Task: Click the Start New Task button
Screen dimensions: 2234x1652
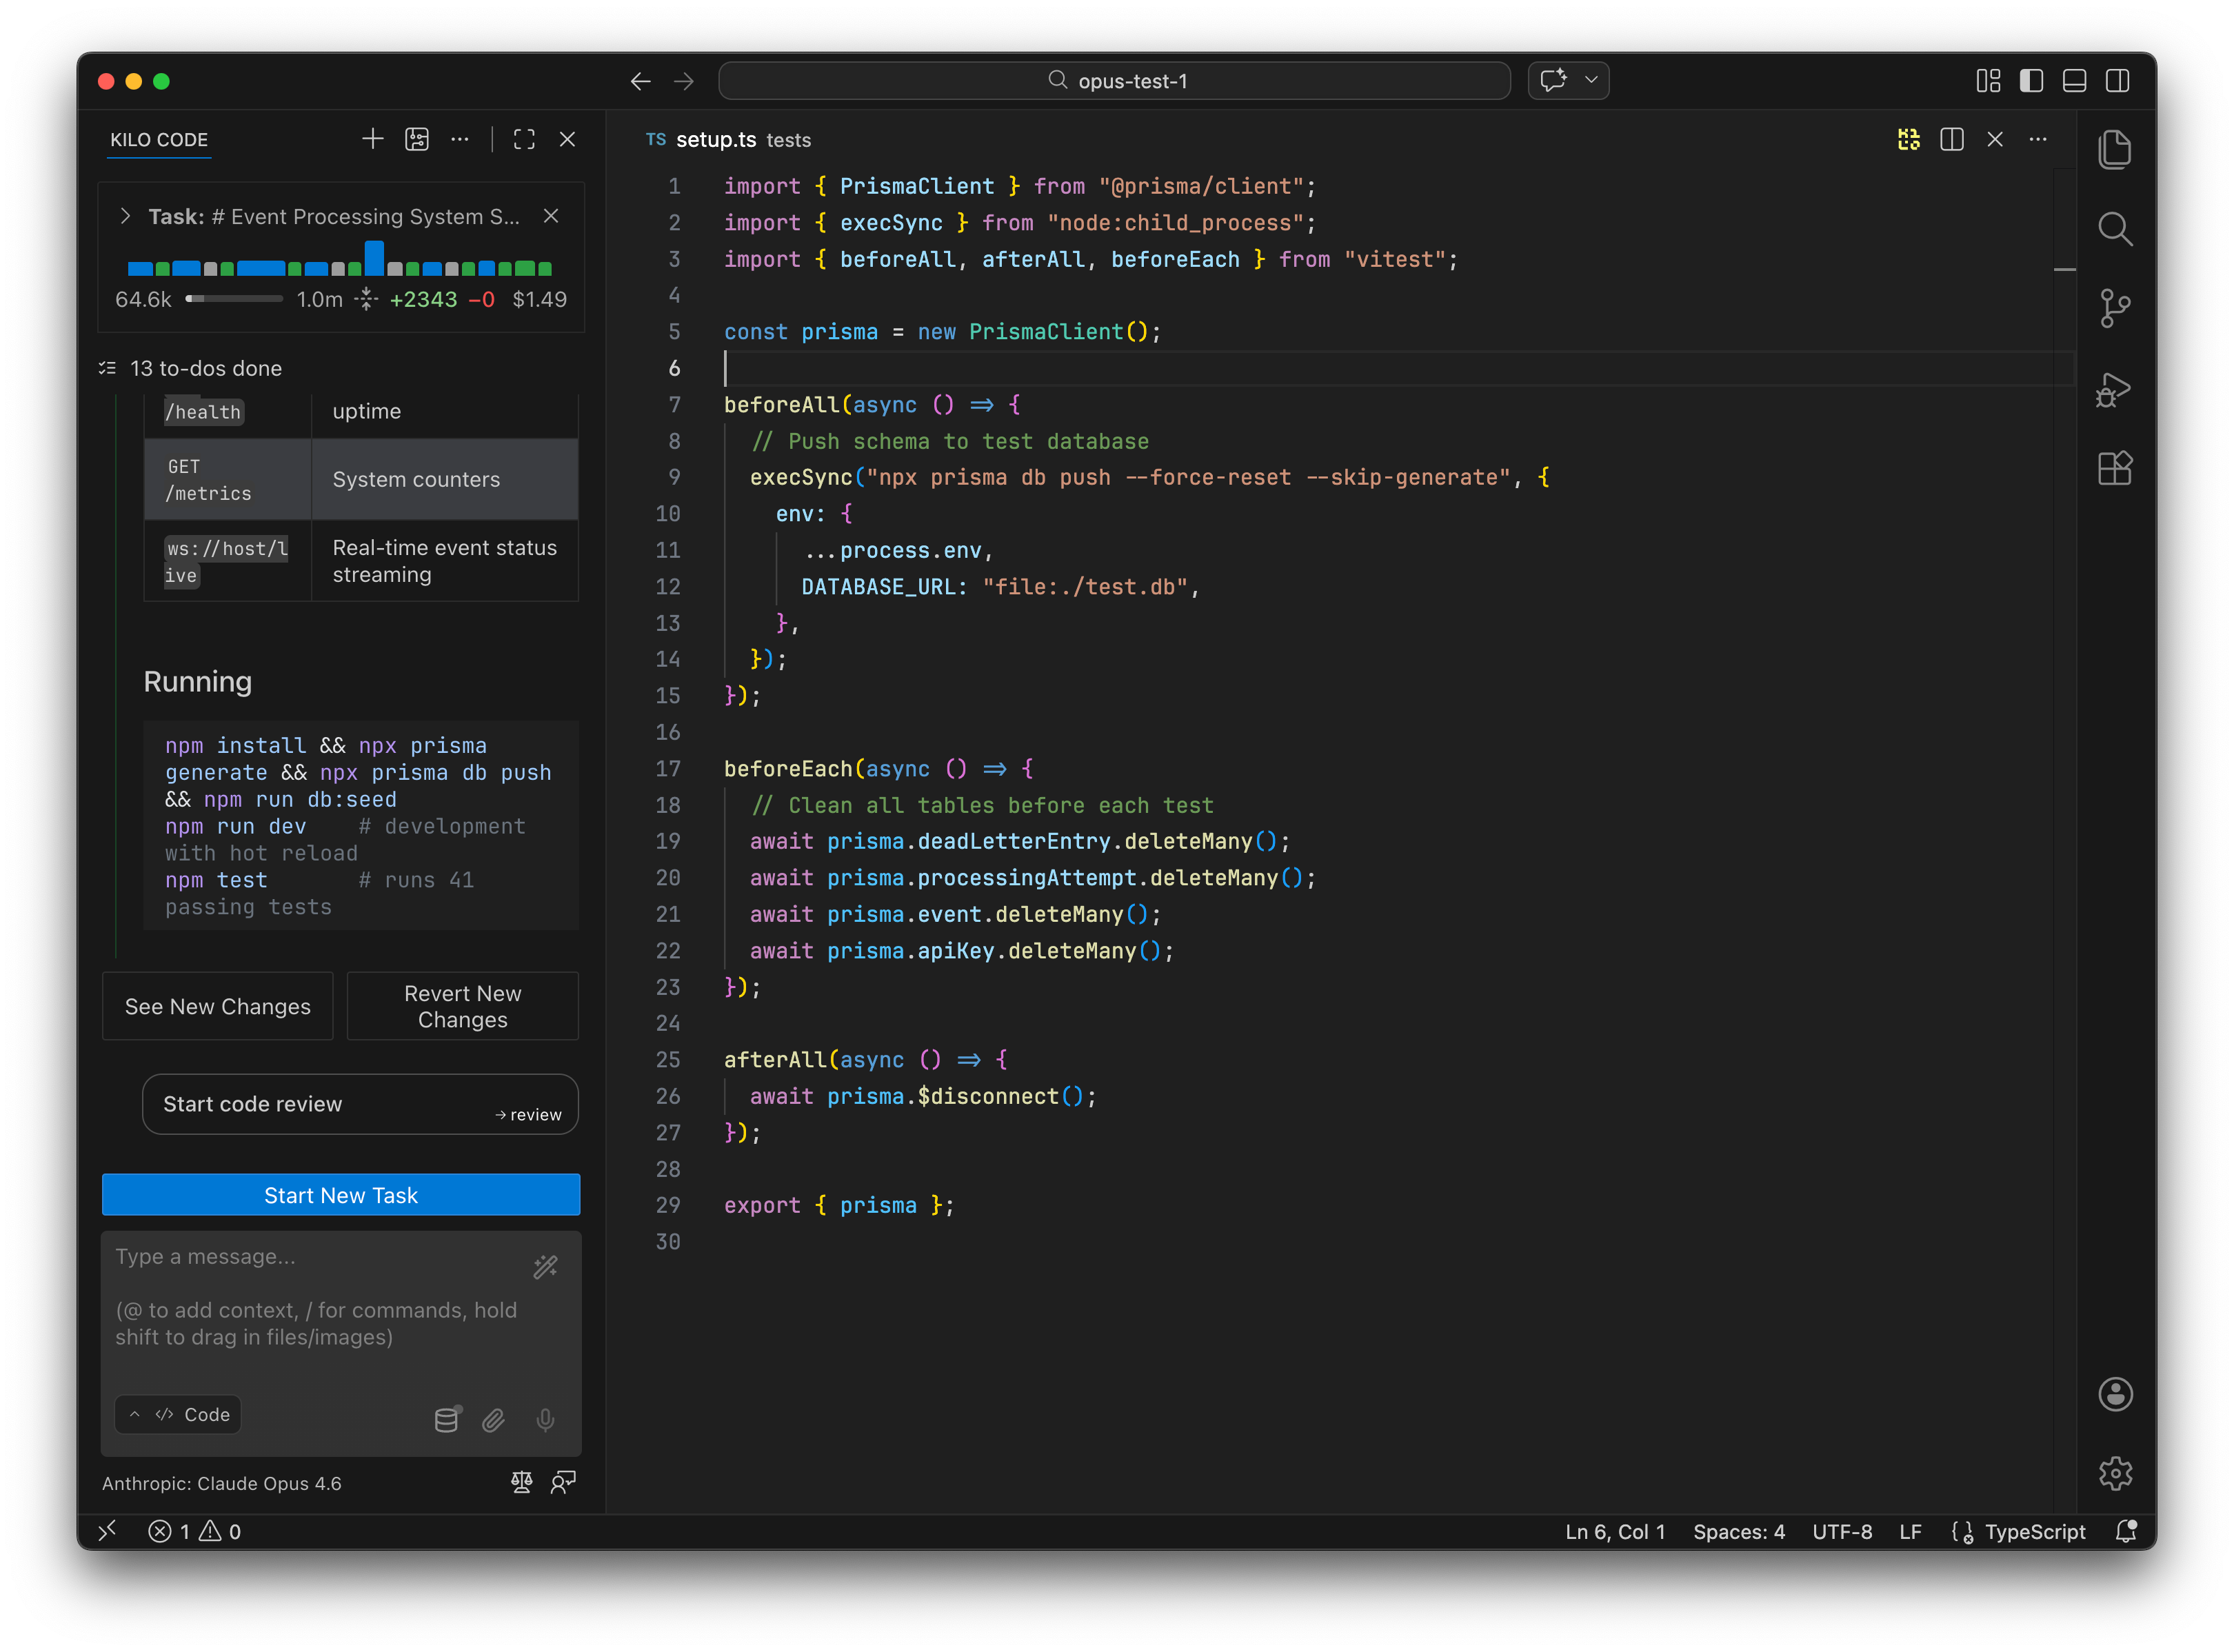Action: pos(340,1195)
